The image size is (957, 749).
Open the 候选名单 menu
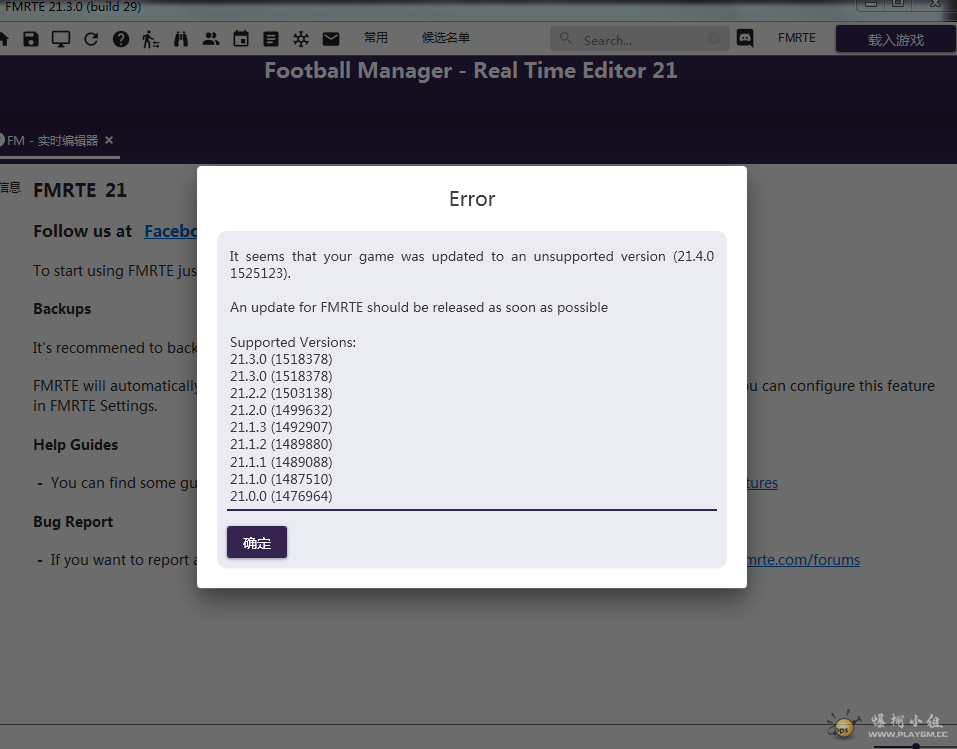coord(446,38)
